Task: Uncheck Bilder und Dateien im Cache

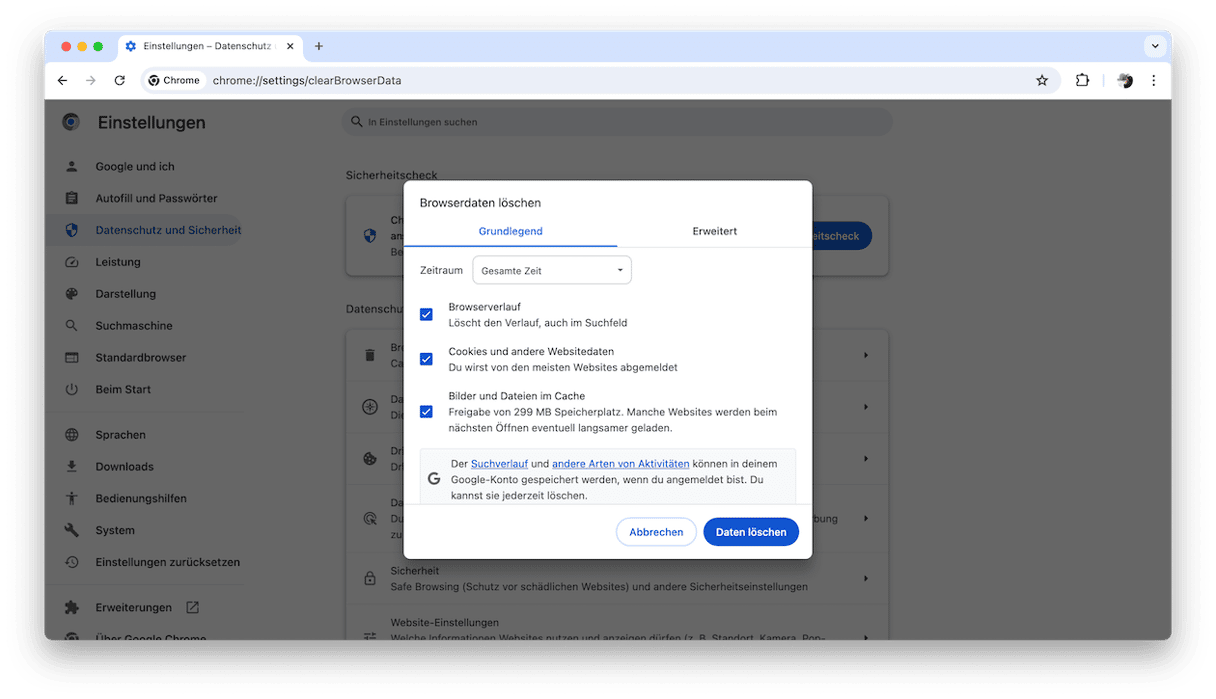Action: click(426, 411)
